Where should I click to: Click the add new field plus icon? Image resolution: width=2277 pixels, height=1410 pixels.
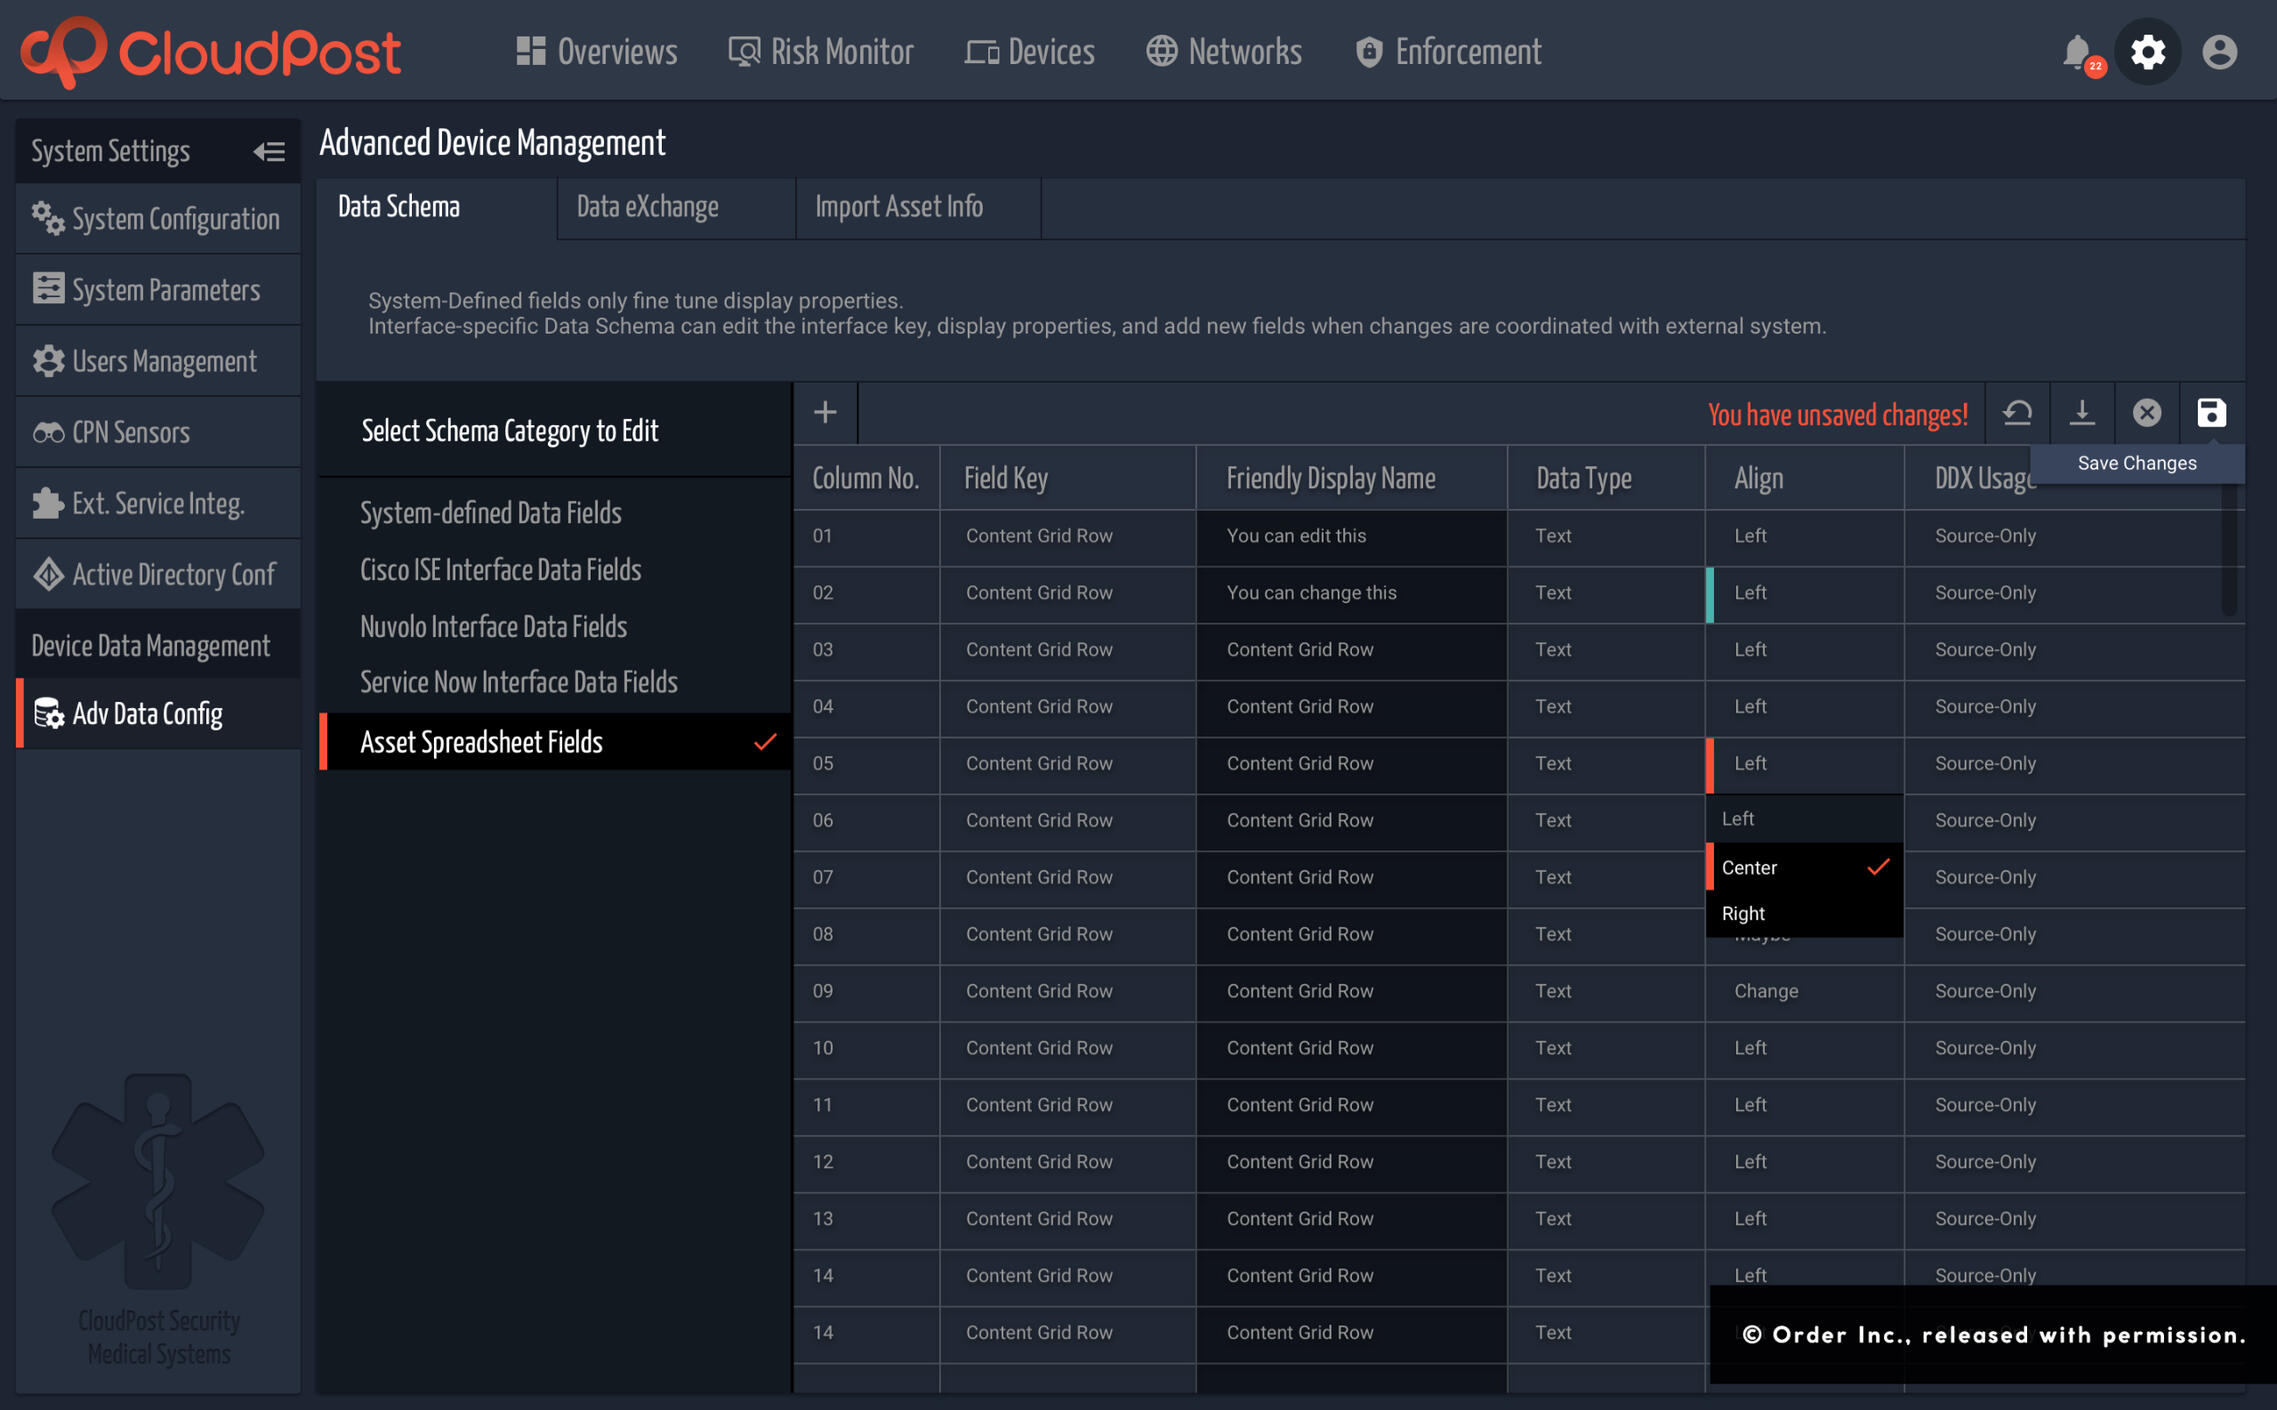tap(825, 412)
